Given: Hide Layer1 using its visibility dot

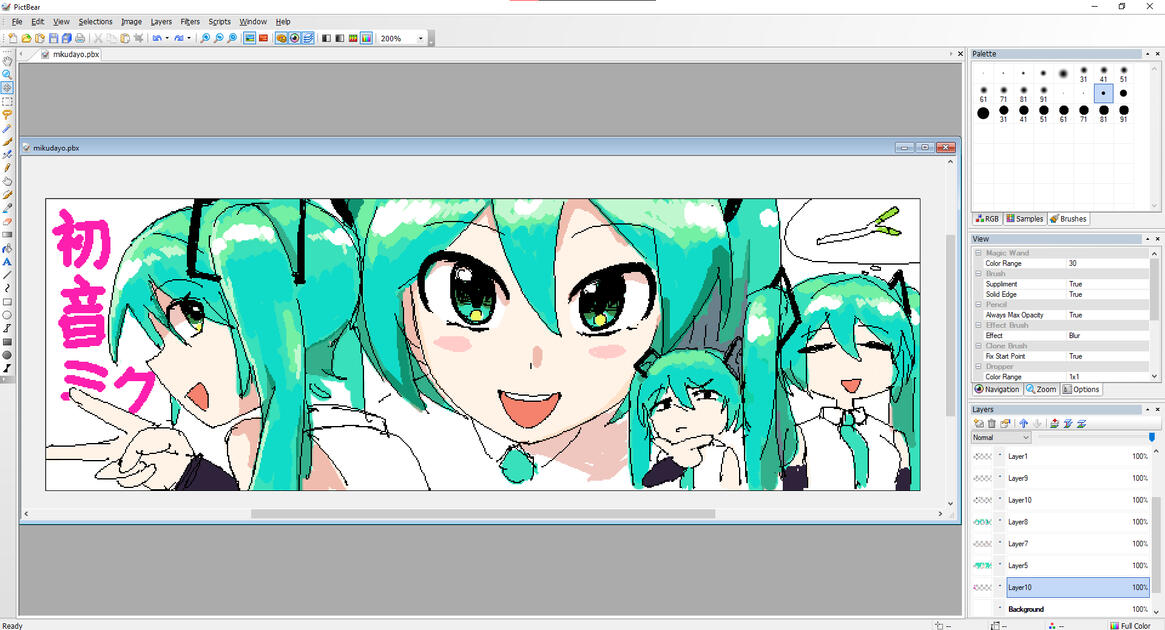Looking at the screenshot, I should point(1000,456).
